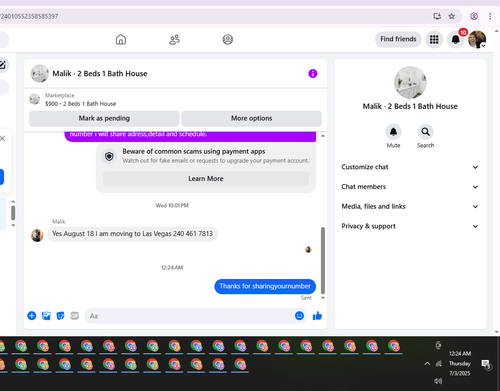Open the notifications bell with badge
Screen dimensions: 500x391
coord(456,40)
